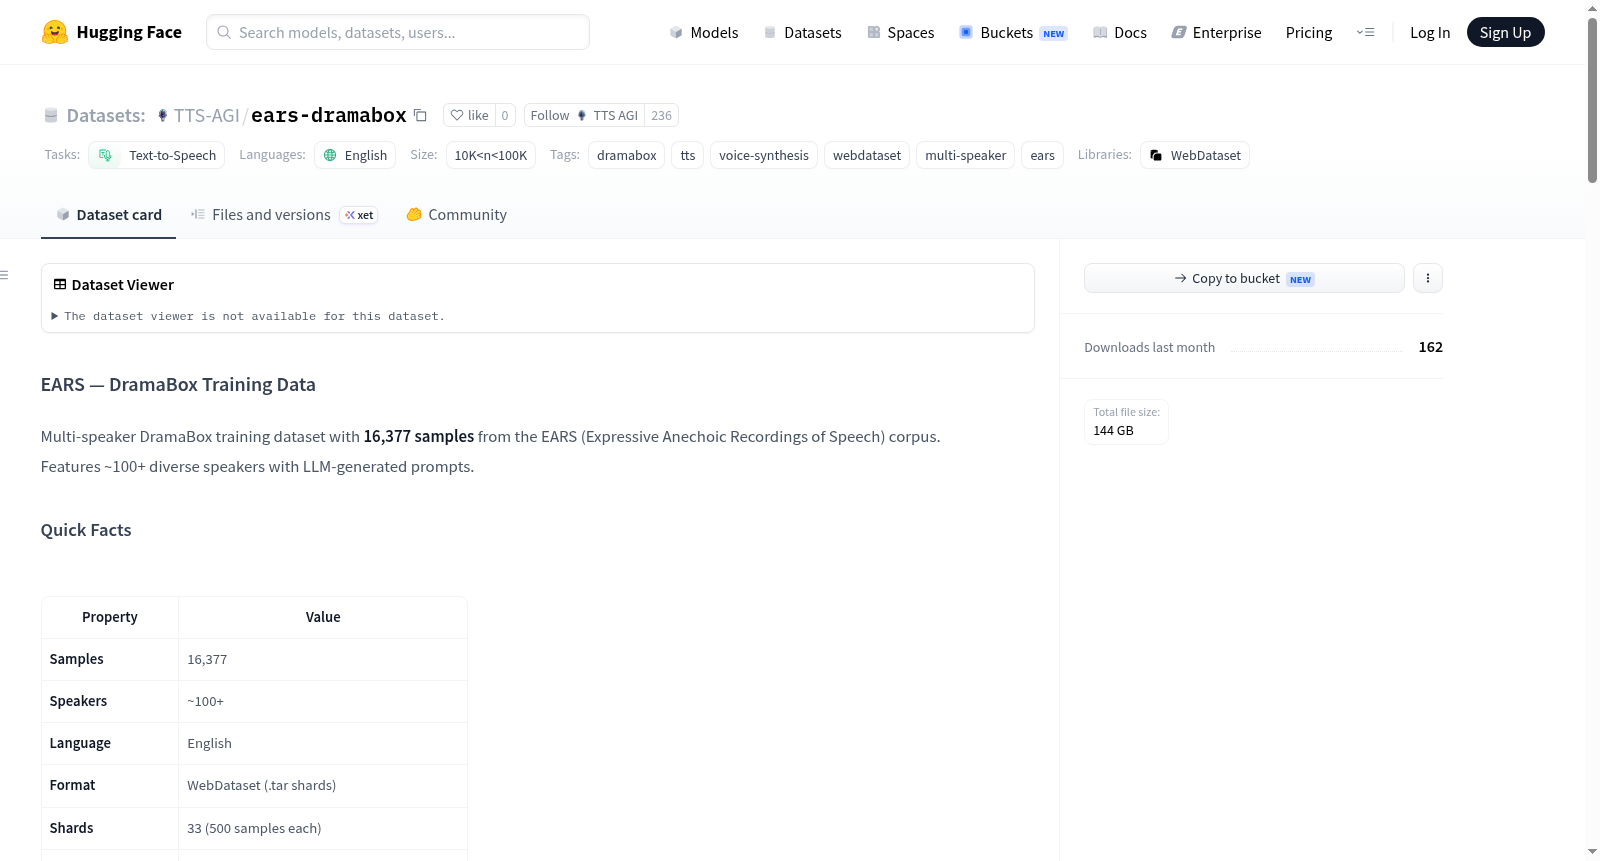This screenshot has height=861, width=1600.
Task: Open the Enterprise page
Action: (x=1216, y=33)
